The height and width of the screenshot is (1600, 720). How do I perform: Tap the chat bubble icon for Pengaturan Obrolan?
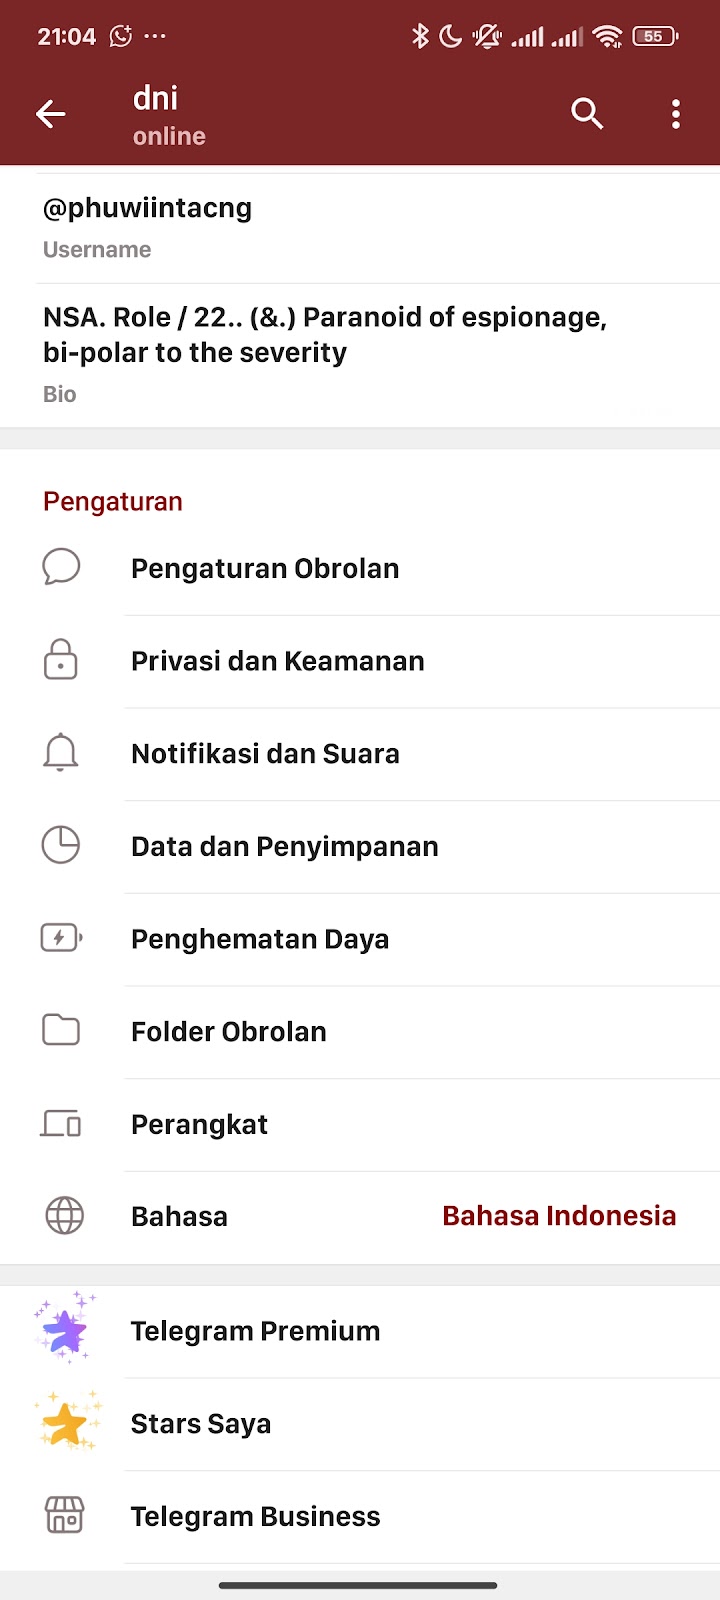pyautogui.click(x=61, y=567)
